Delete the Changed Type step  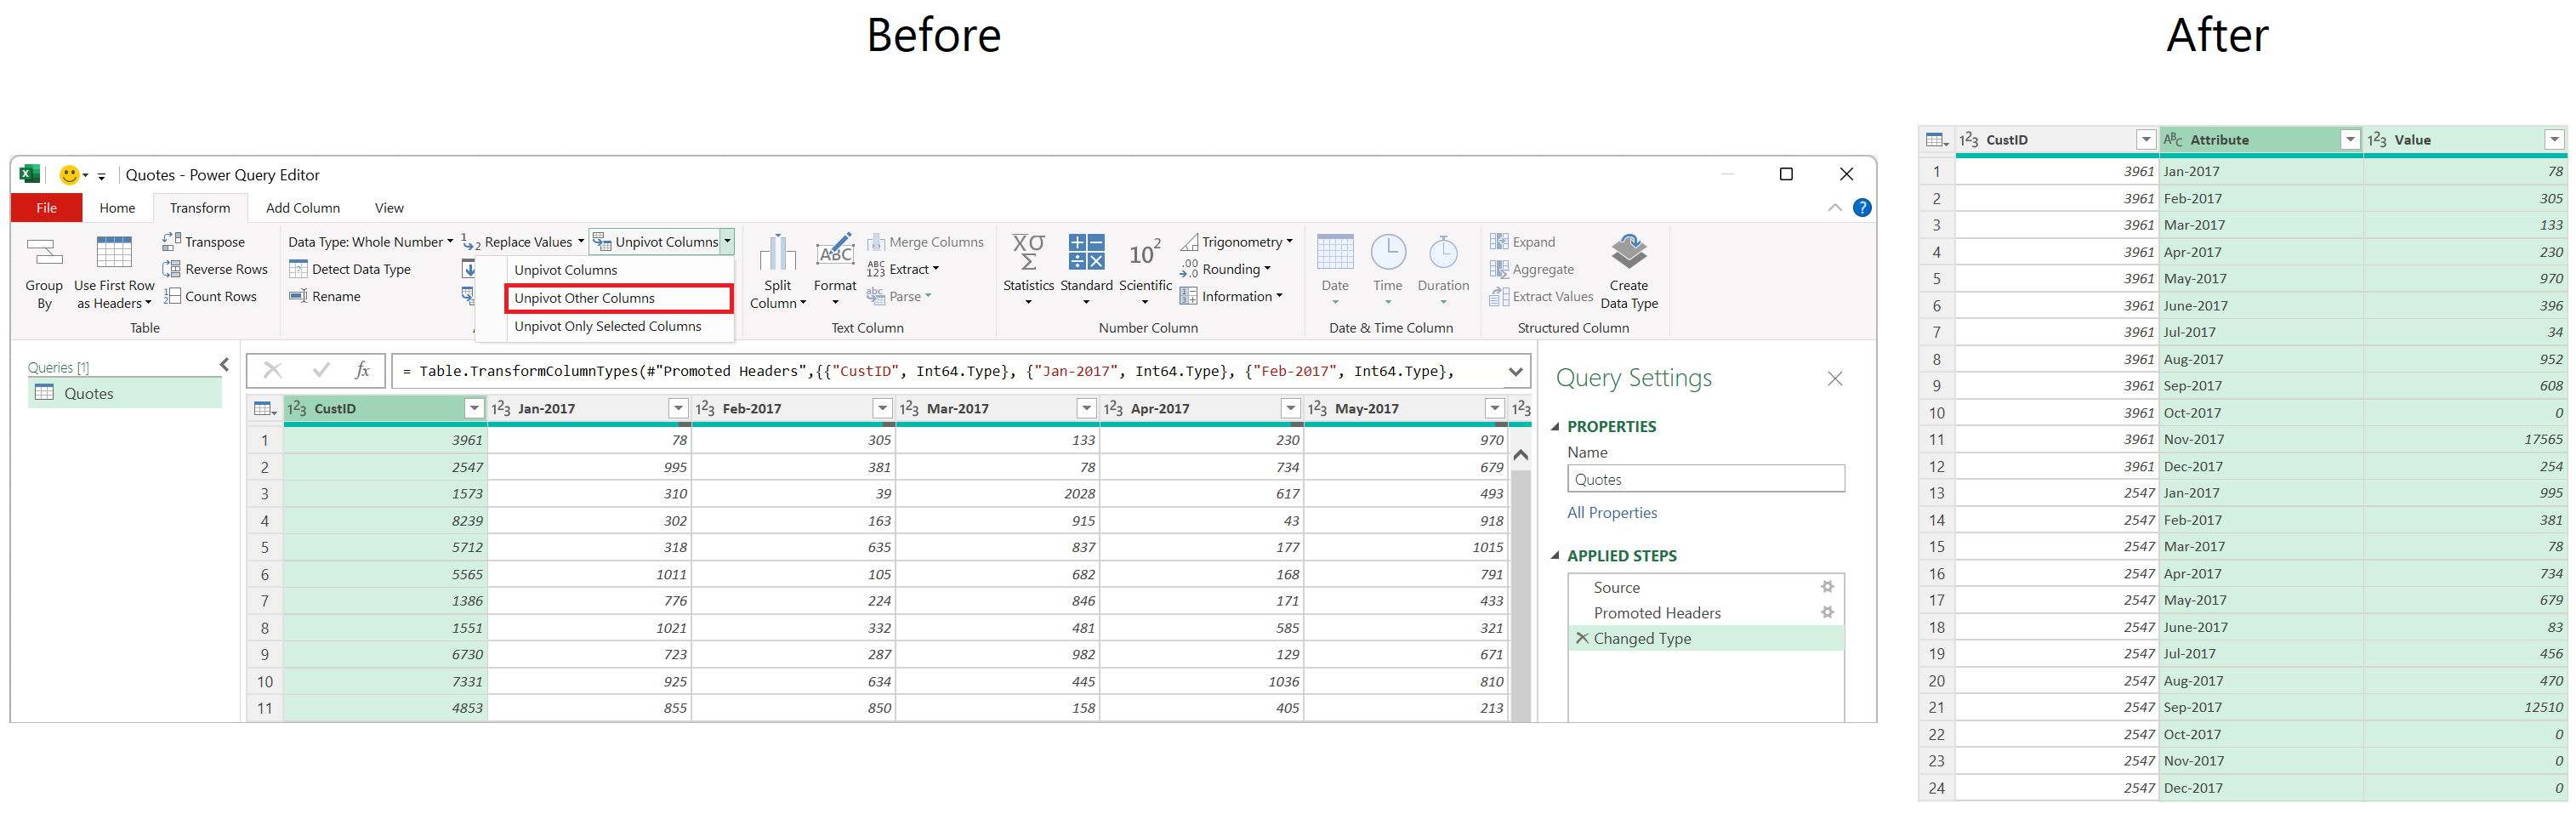pos(1581,638)
